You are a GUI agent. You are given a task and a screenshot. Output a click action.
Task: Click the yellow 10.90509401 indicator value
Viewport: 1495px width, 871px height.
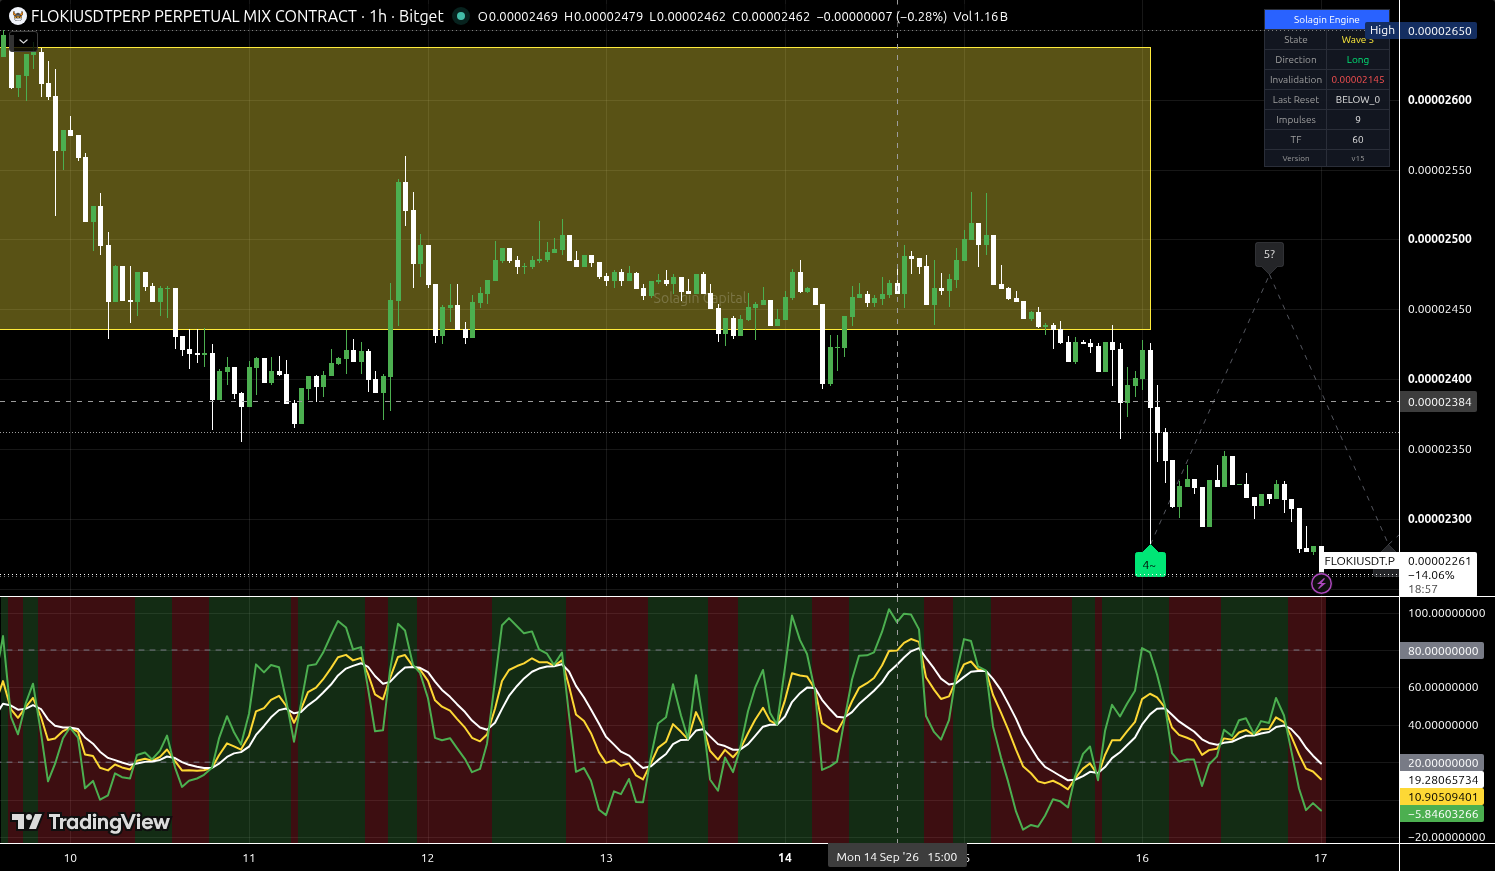(1443, 797)
